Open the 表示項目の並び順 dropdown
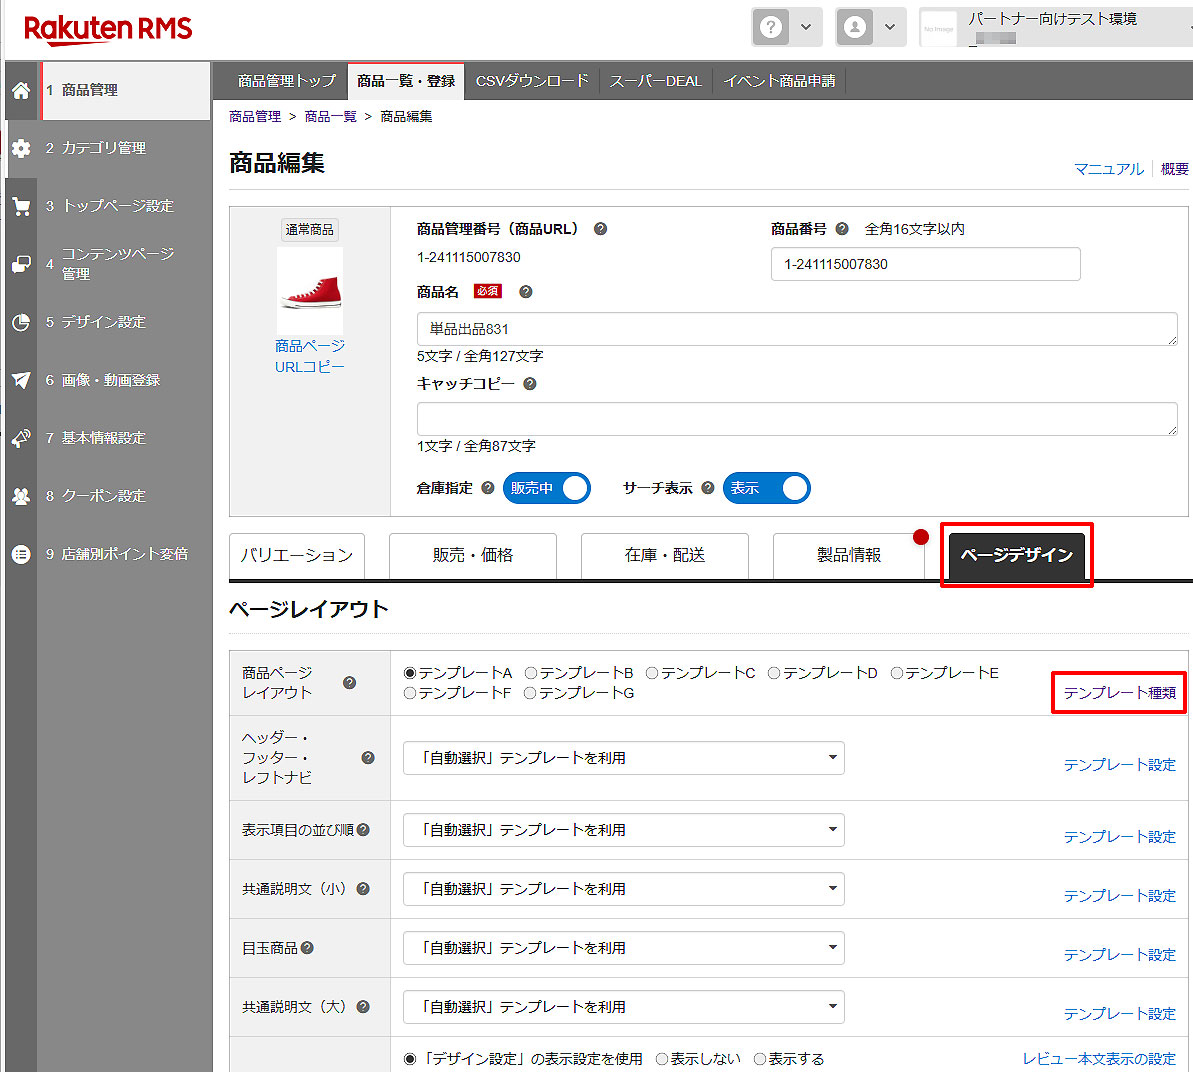This screenshot has height=1072, width=1193. [x=623, y=830]
